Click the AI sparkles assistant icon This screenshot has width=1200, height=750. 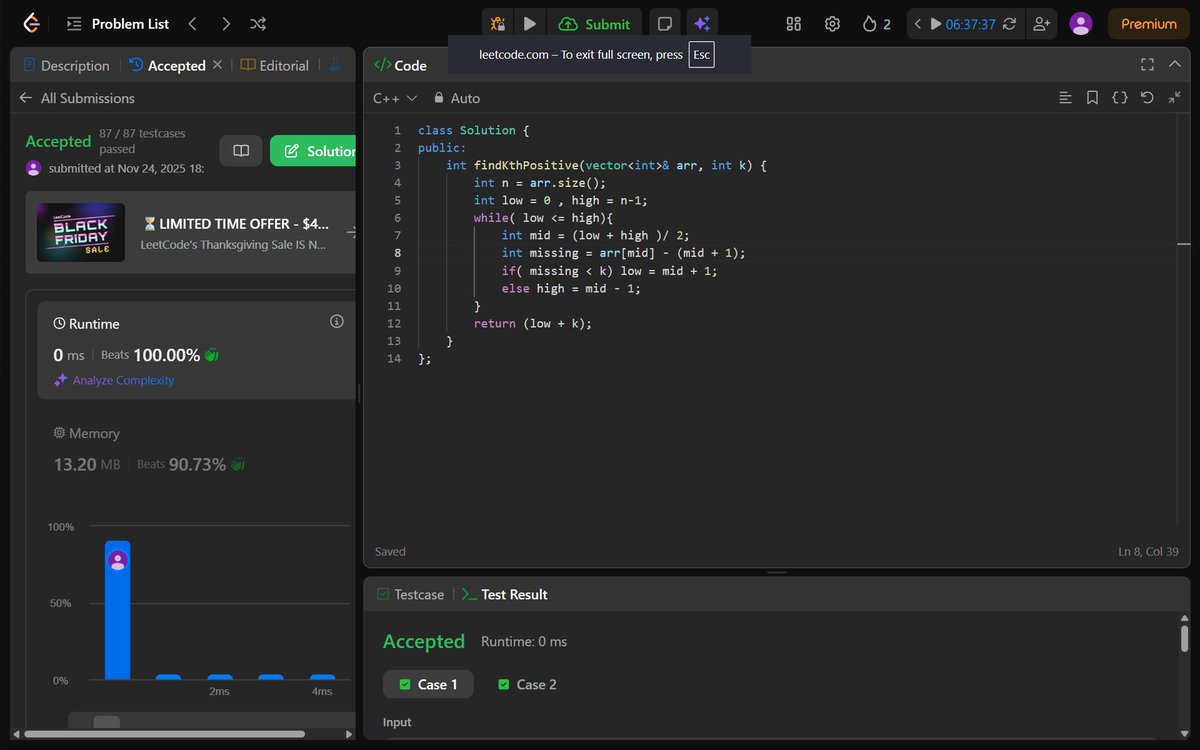(702, 23)
